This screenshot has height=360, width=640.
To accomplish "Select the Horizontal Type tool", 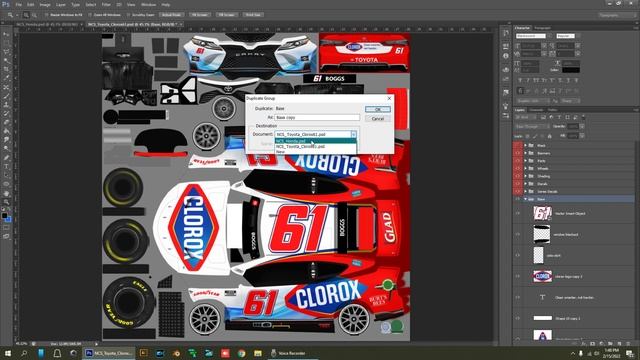I will 6,167.
